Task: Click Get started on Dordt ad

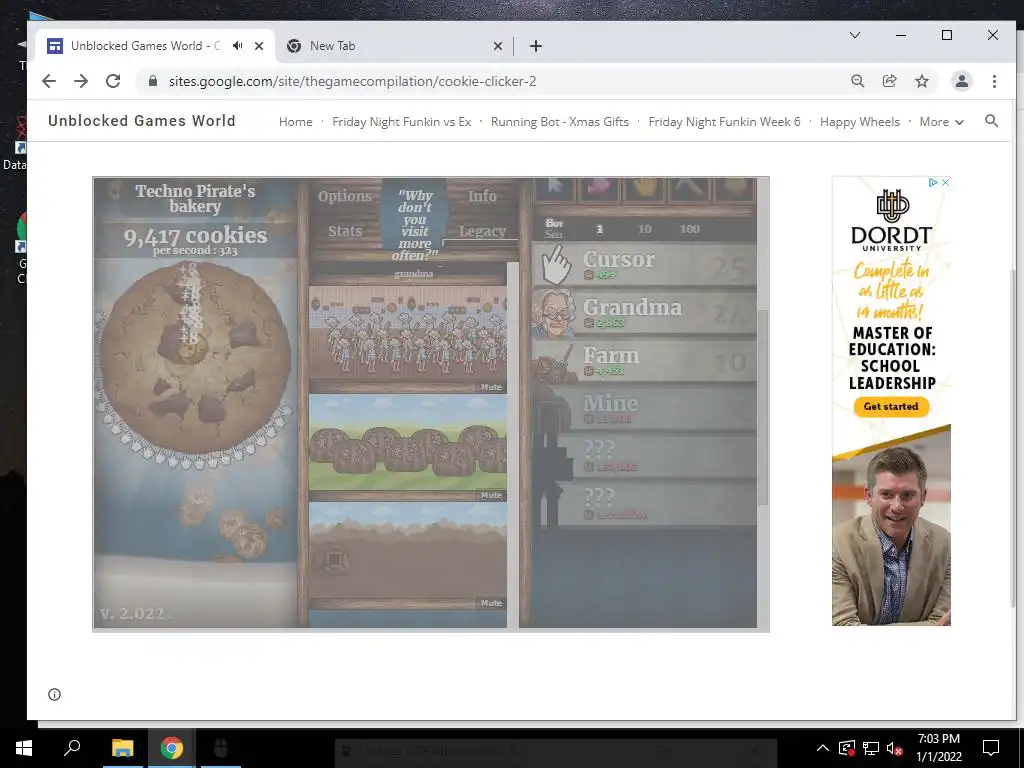Action: tap(891, 406)
